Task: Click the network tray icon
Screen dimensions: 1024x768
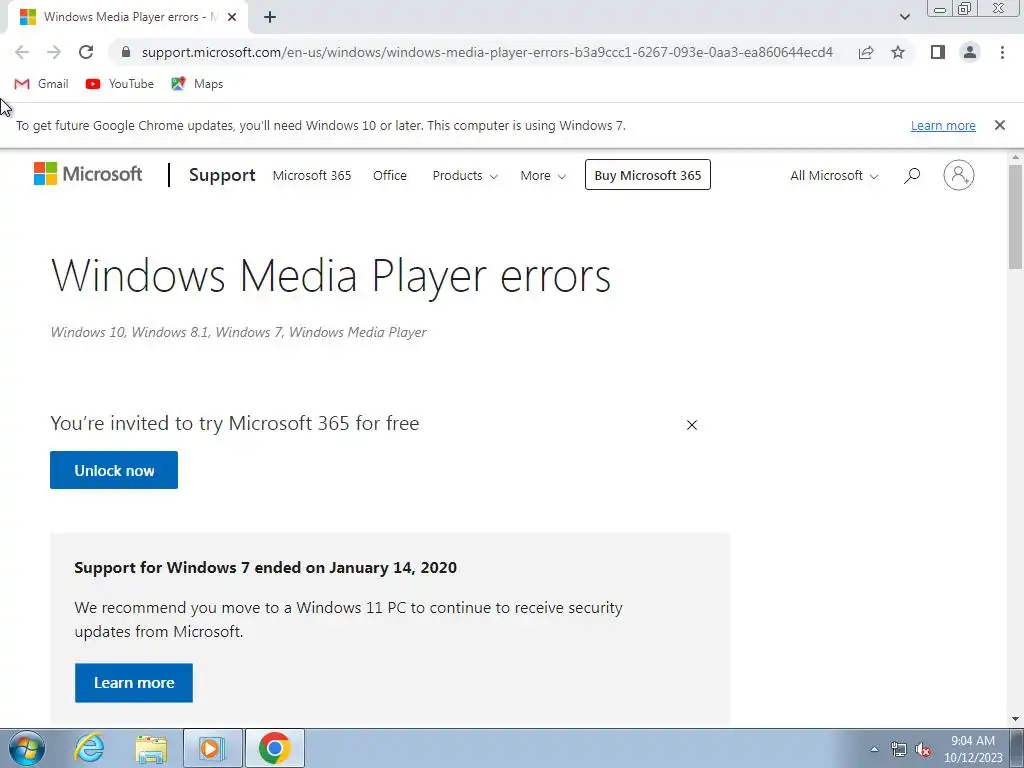Action: click(x=899, y=749)
